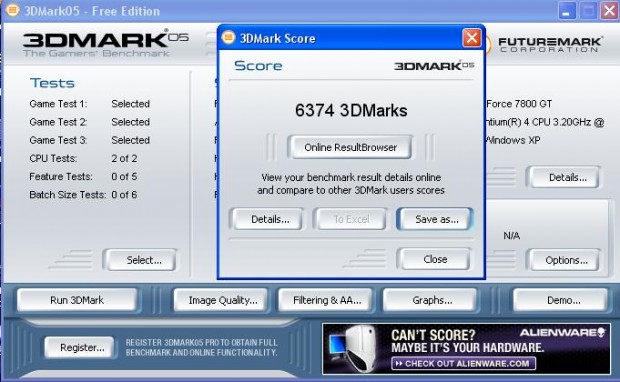Viewport: 620px width, 382px height.
Task: Click the '0 of 5' feature tests value
Action: [x=124, y=176]
